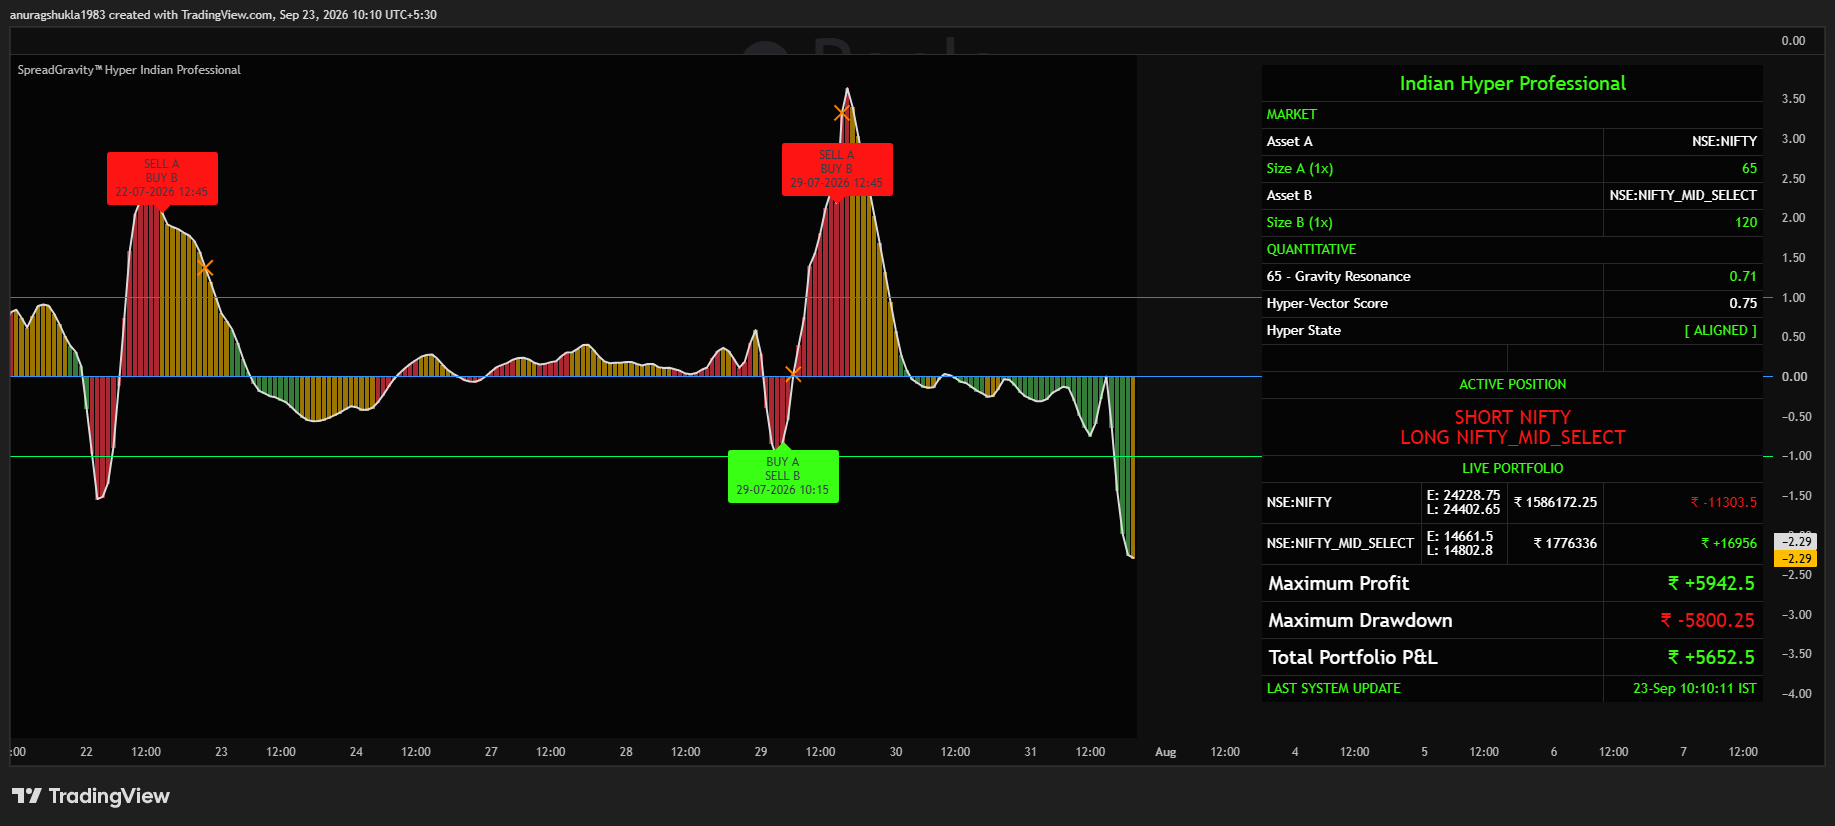Viewport: 1835px width, 826px height.
Task: Select the NSE:NIFTY_MID_SELECT row label in Live Portfolio
Action: pos(1340,543)
